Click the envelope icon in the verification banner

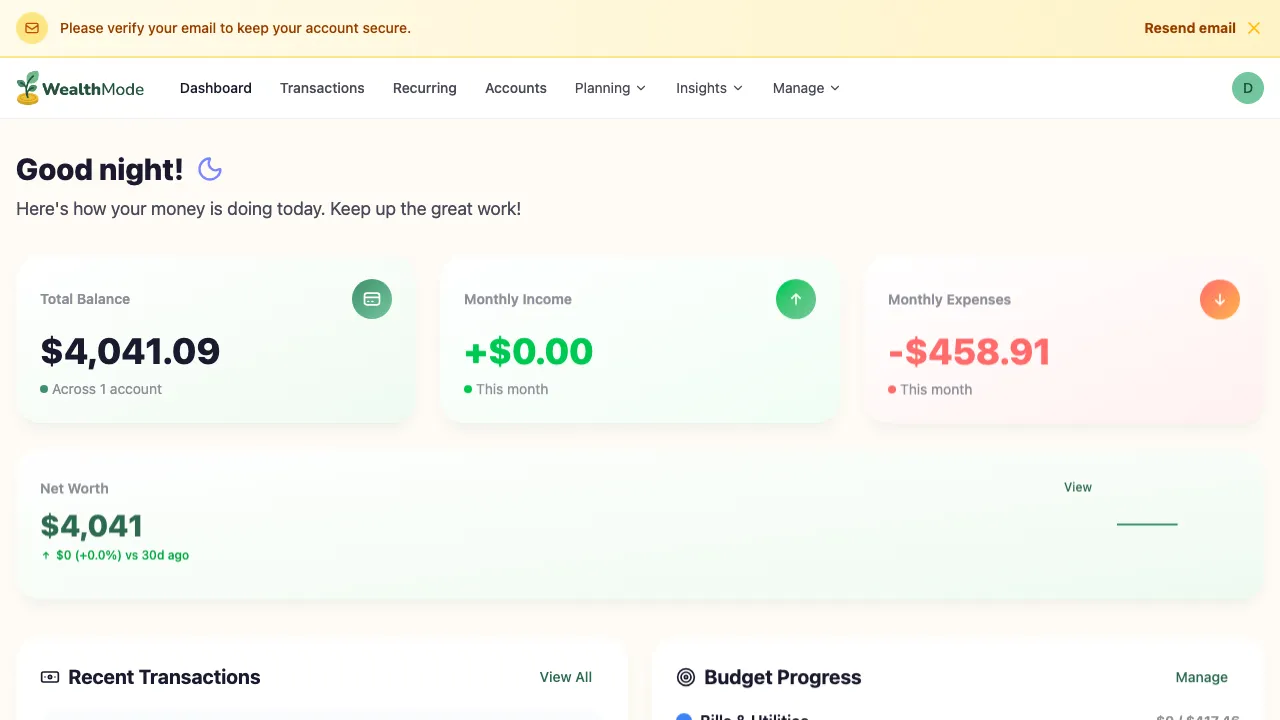tap(31, 27)
